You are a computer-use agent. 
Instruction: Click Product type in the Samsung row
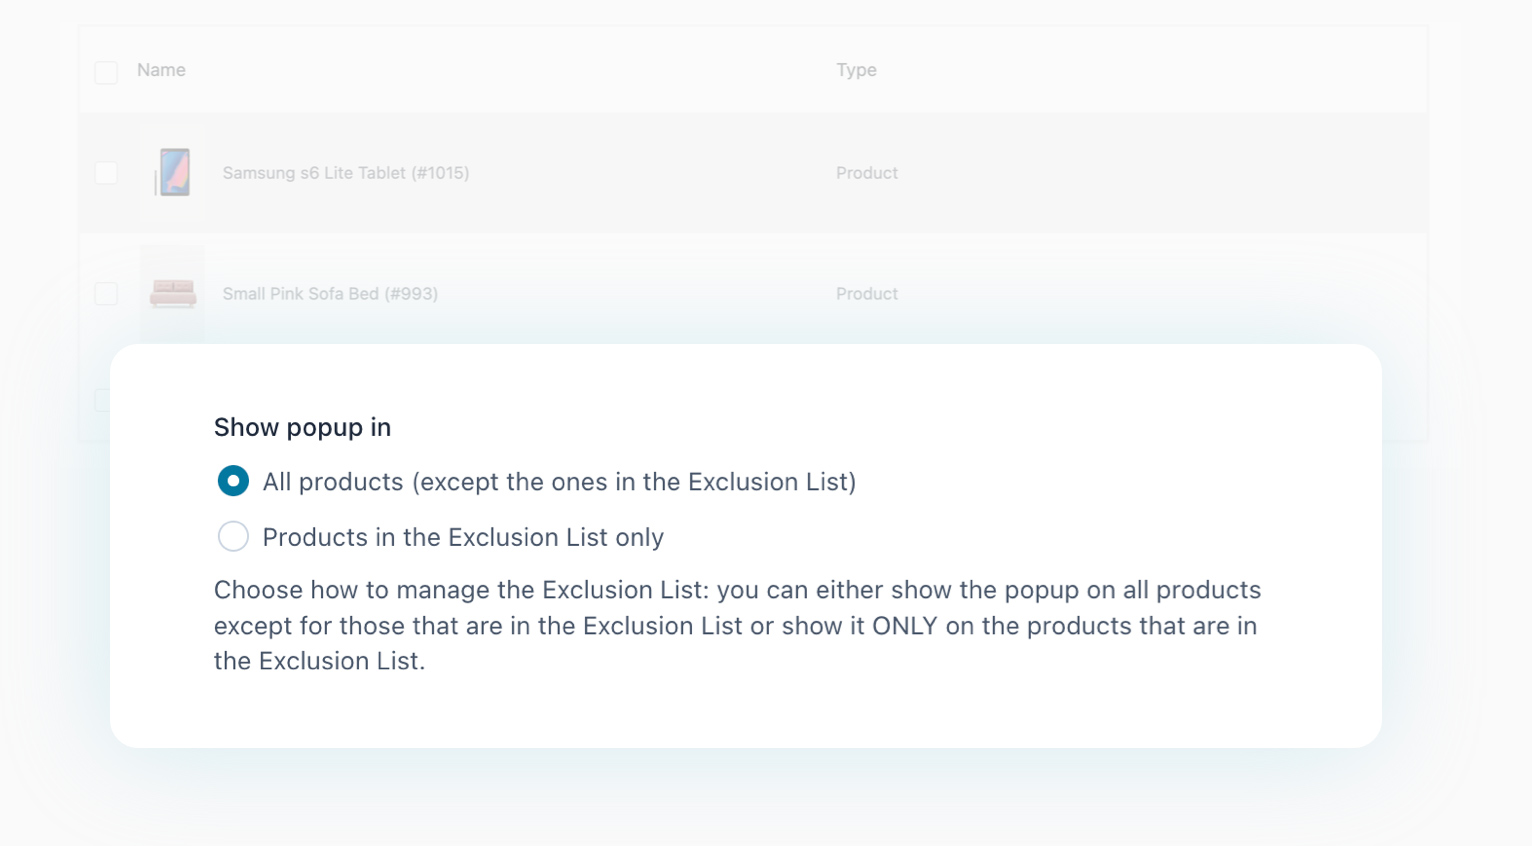[866, 173]
